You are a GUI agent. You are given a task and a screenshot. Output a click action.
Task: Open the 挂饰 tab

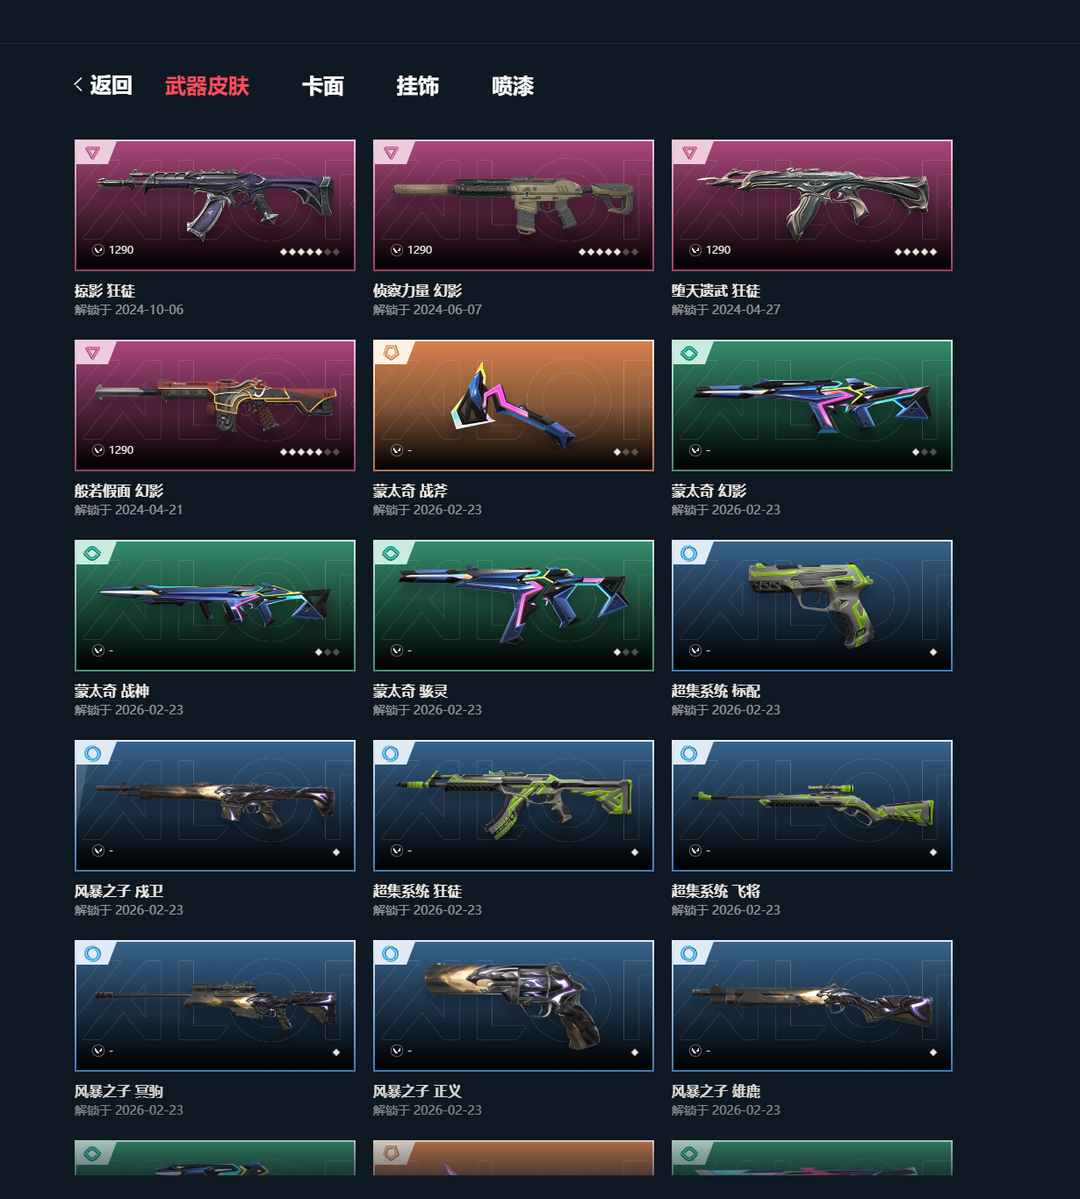pos(418,86)
